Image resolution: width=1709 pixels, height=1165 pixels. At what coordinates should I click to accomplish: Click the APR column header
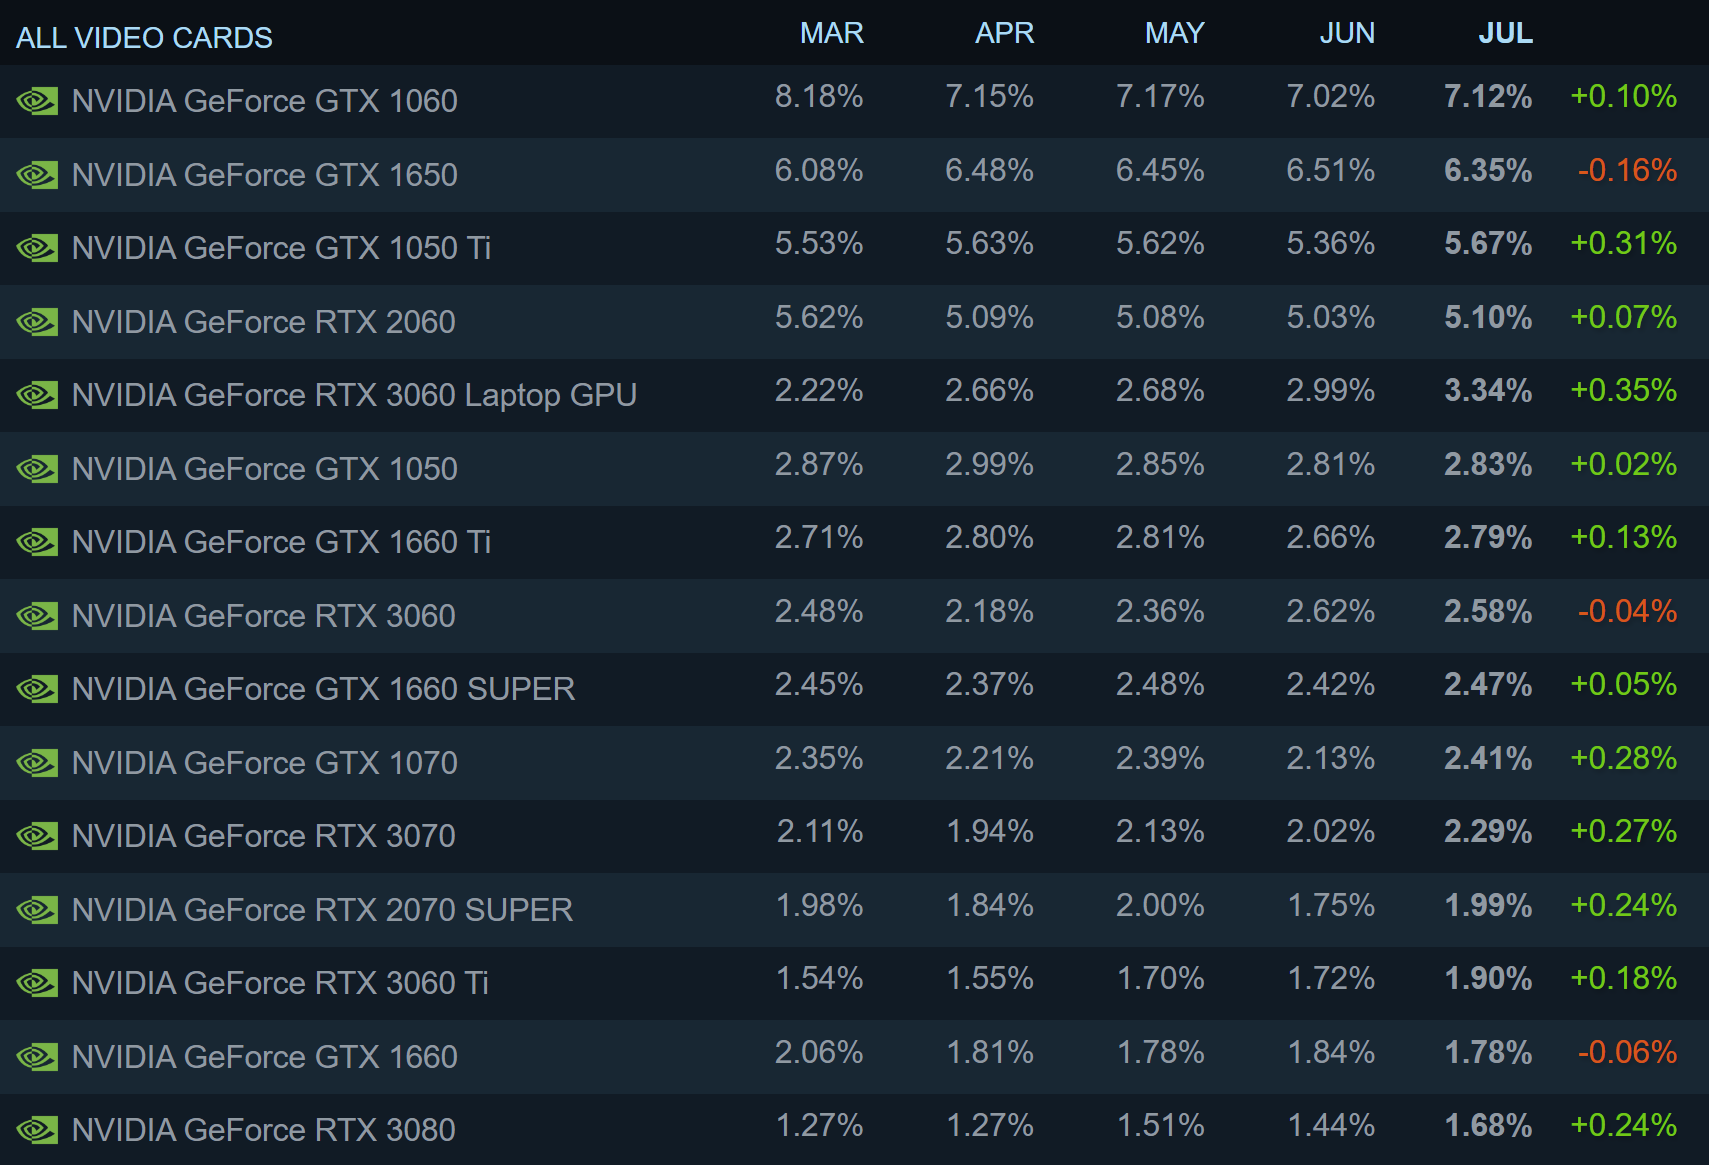[1004, 33]
